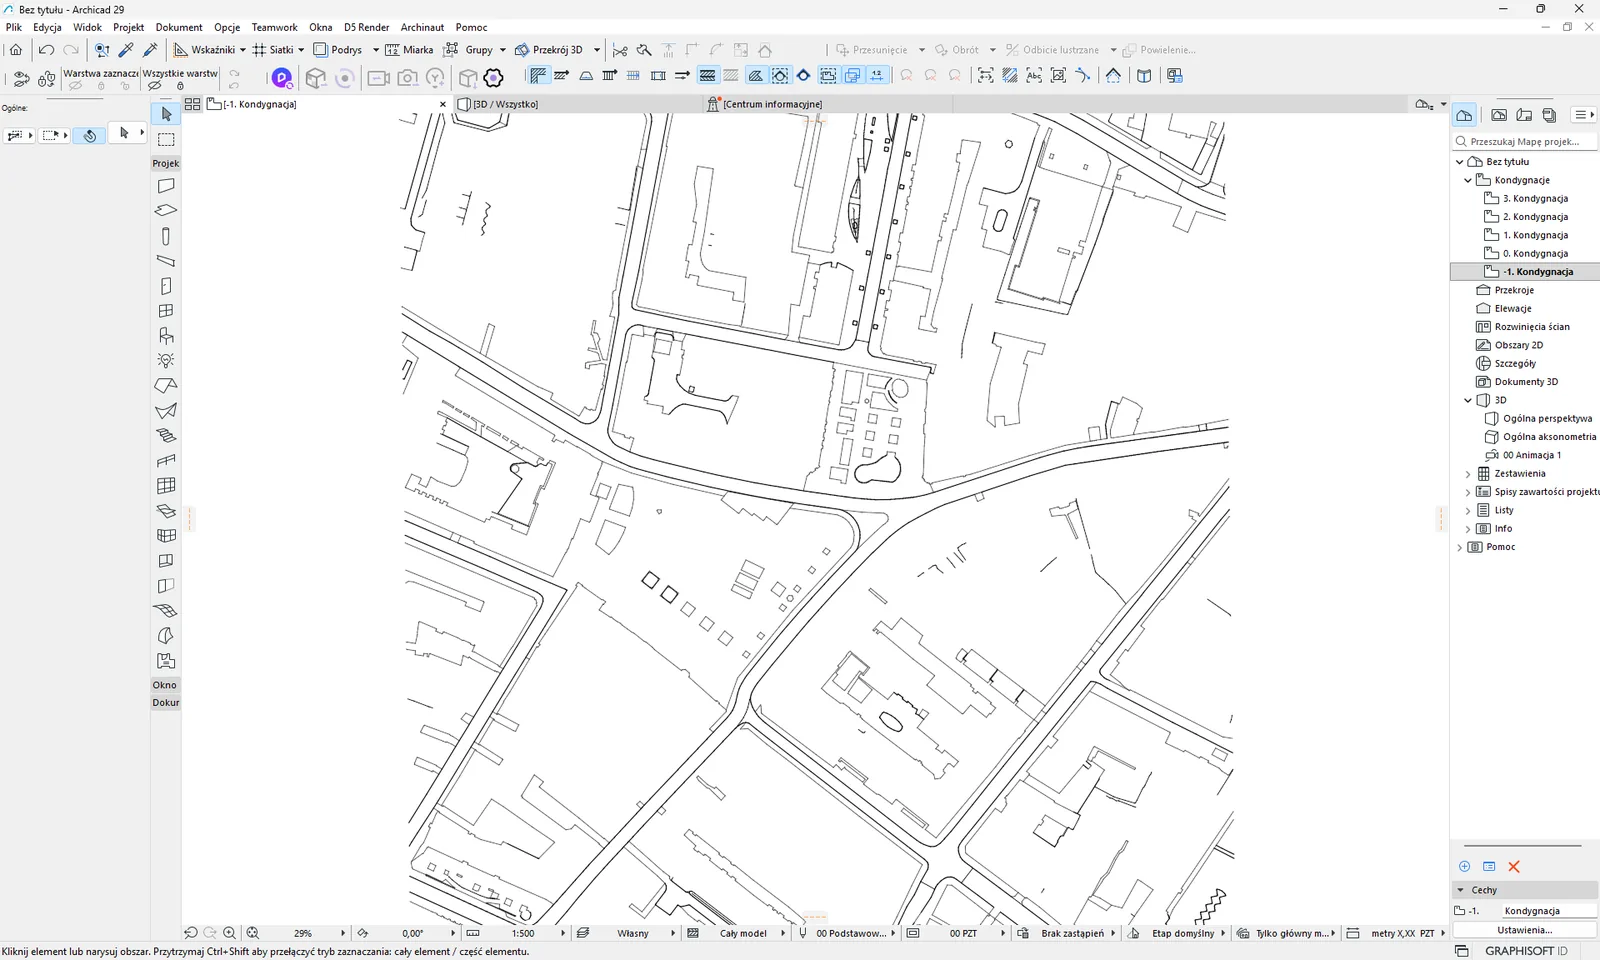
Task: Open the Dokument menu
Action: coord(179,27)
